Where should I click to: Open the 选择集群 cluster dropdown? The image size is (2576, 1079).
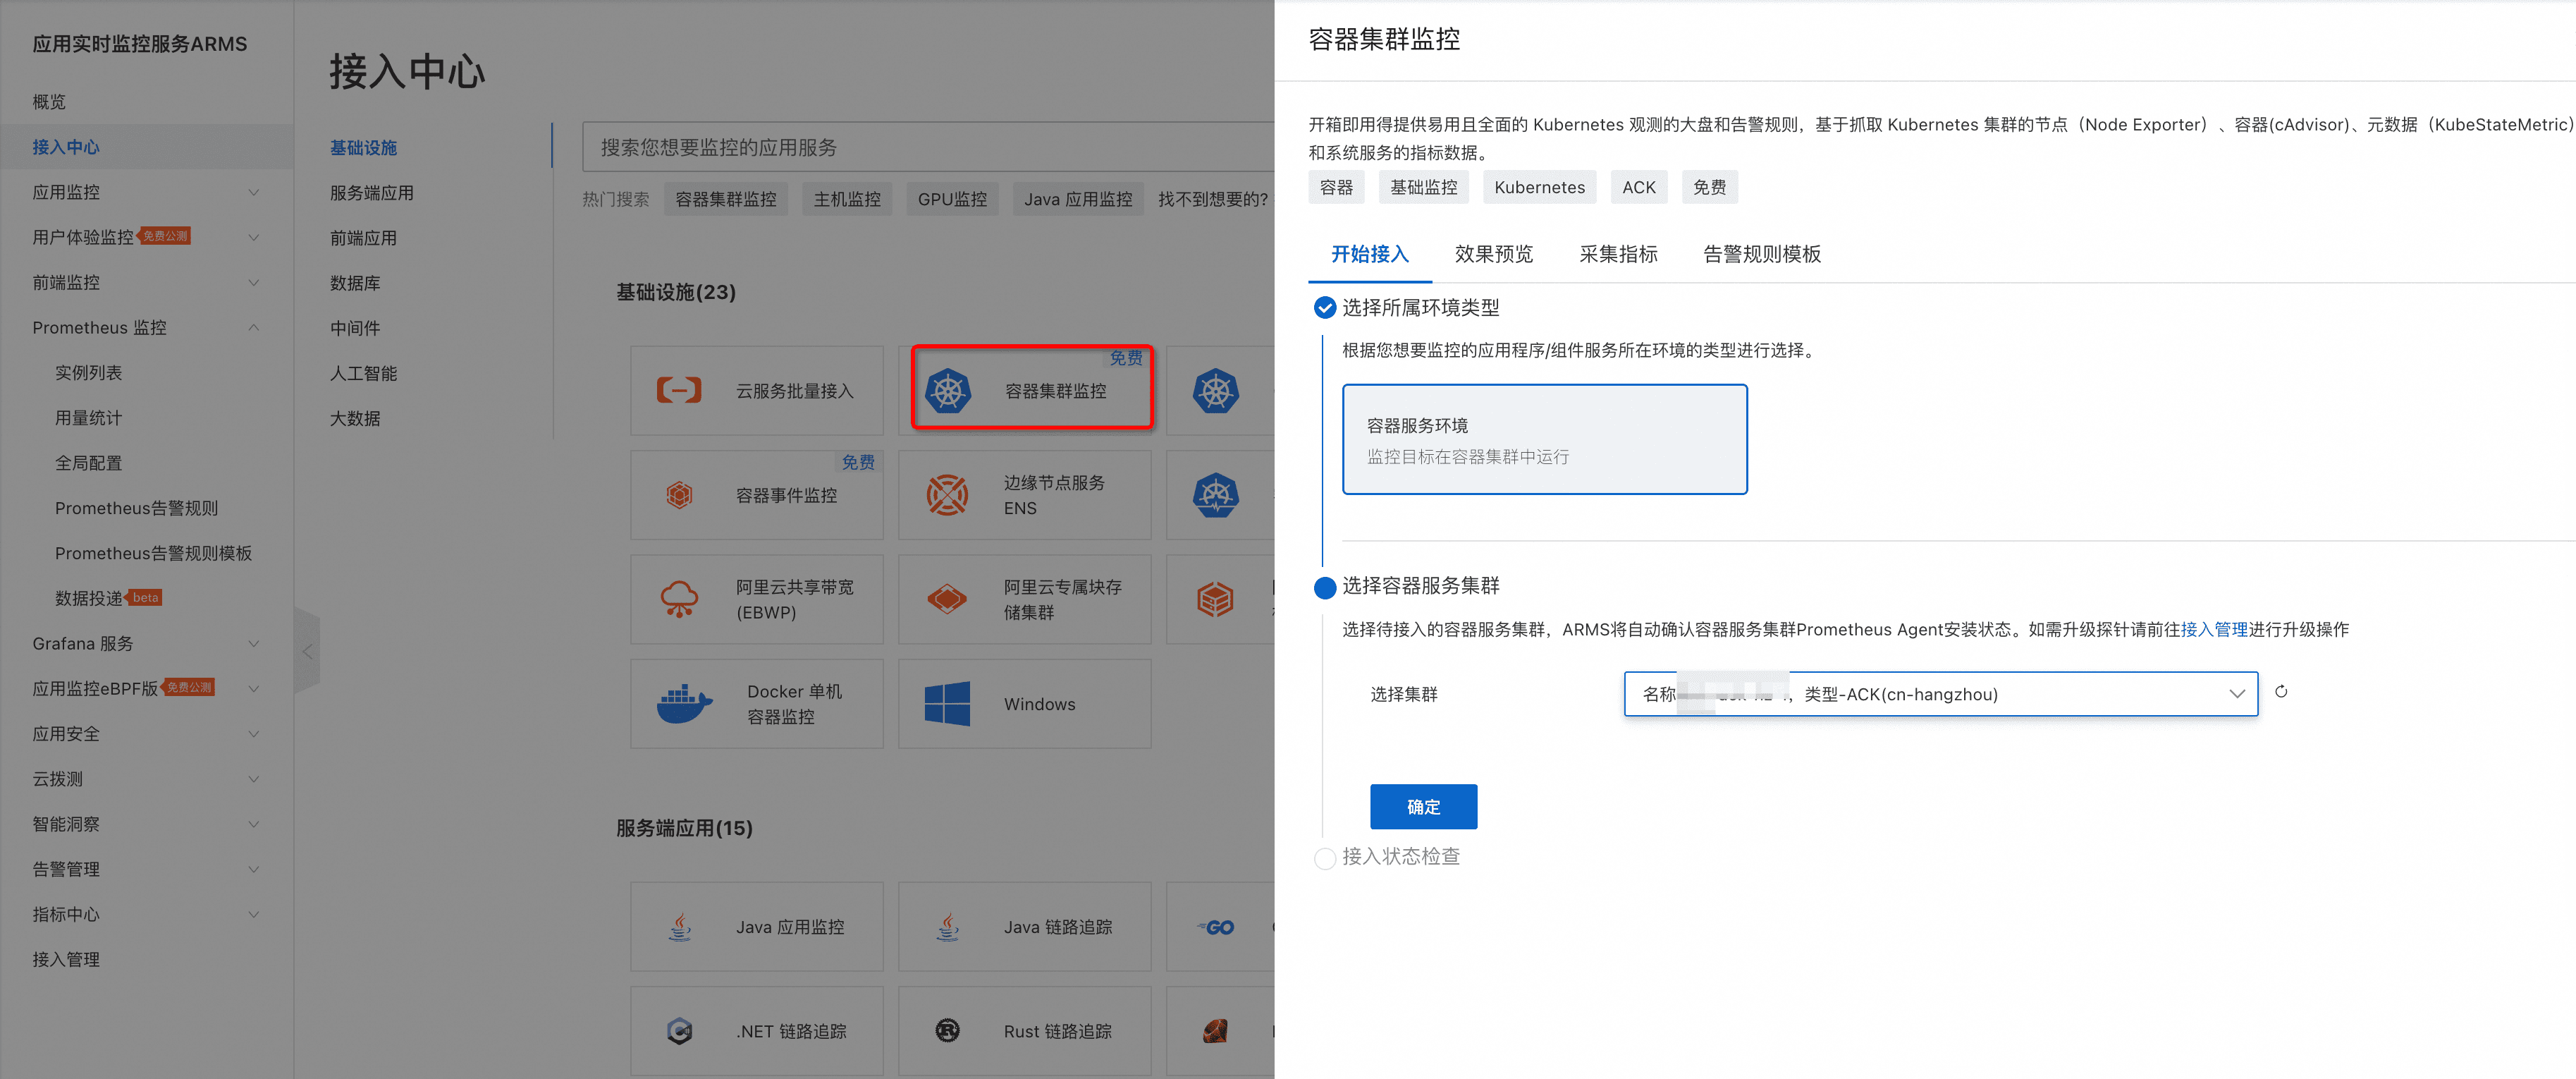pyautogui.click(x=1940, y=694)
